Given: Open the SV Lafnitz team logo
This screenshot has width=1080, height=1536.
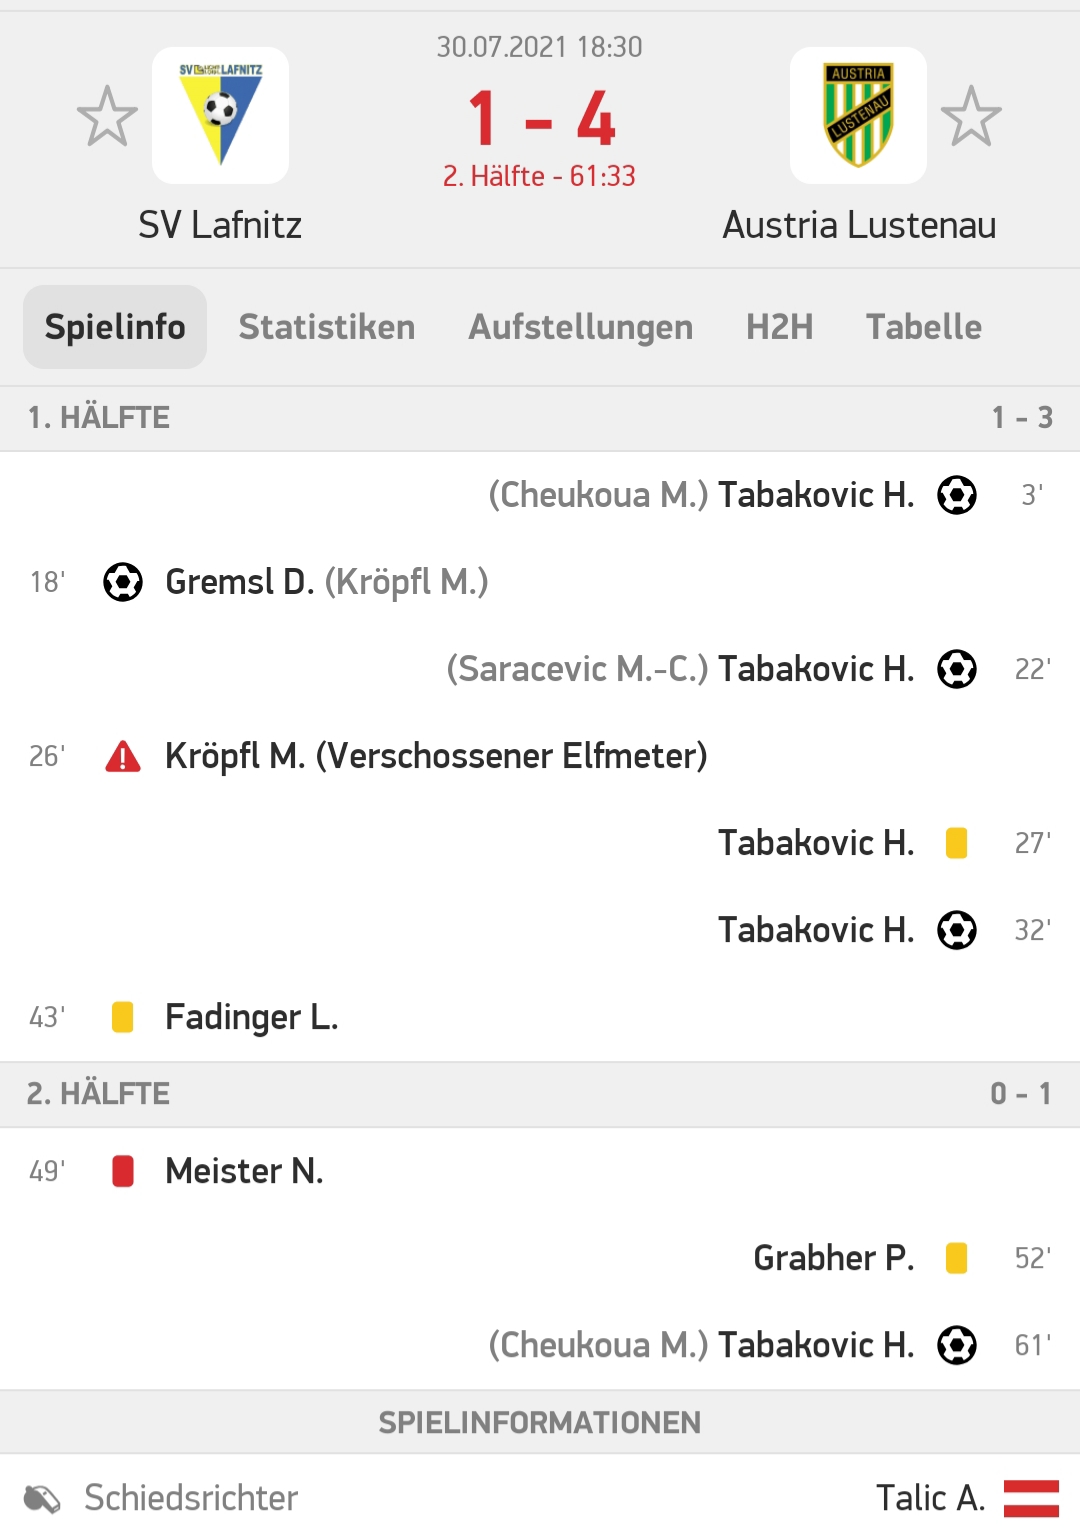Looking at the screenshot, I should [220, 115].
